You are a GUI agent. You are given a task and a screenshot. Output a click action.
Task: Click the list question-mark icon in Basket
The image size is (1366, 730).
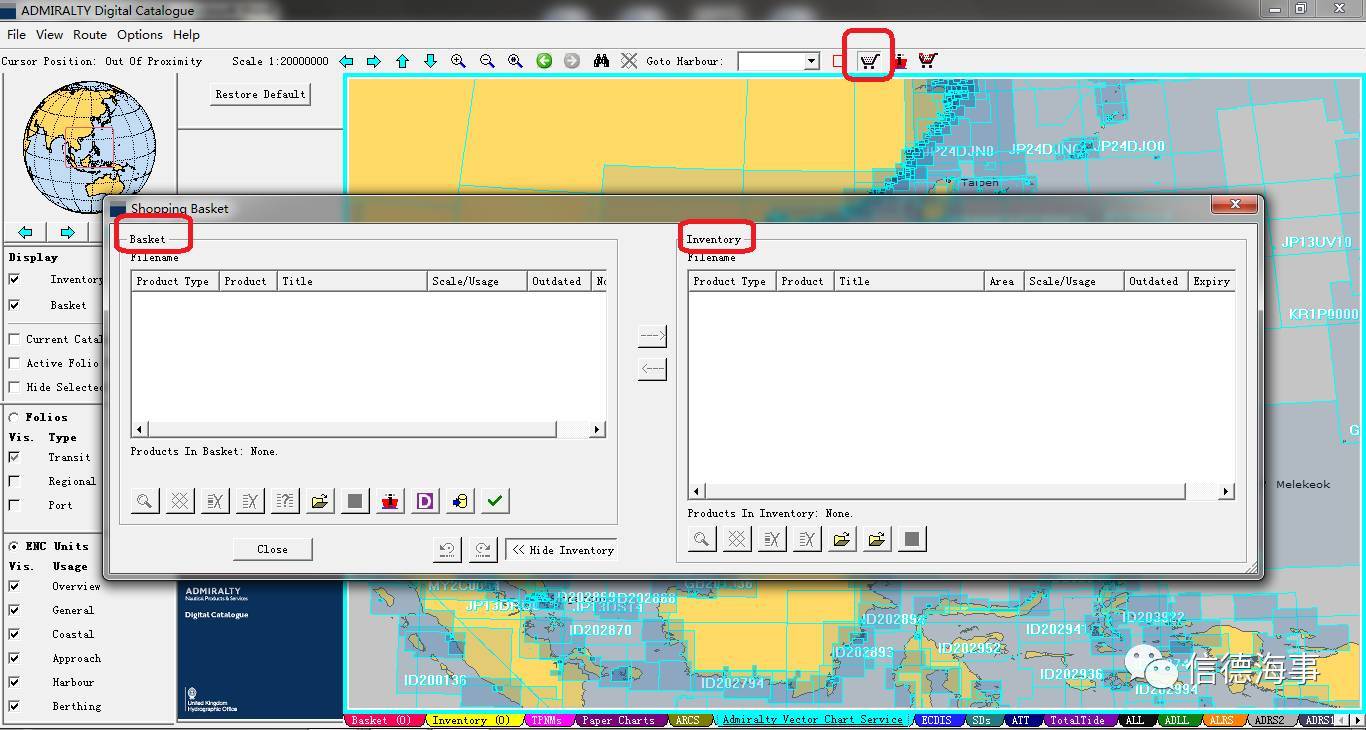[x=285, y=501]
